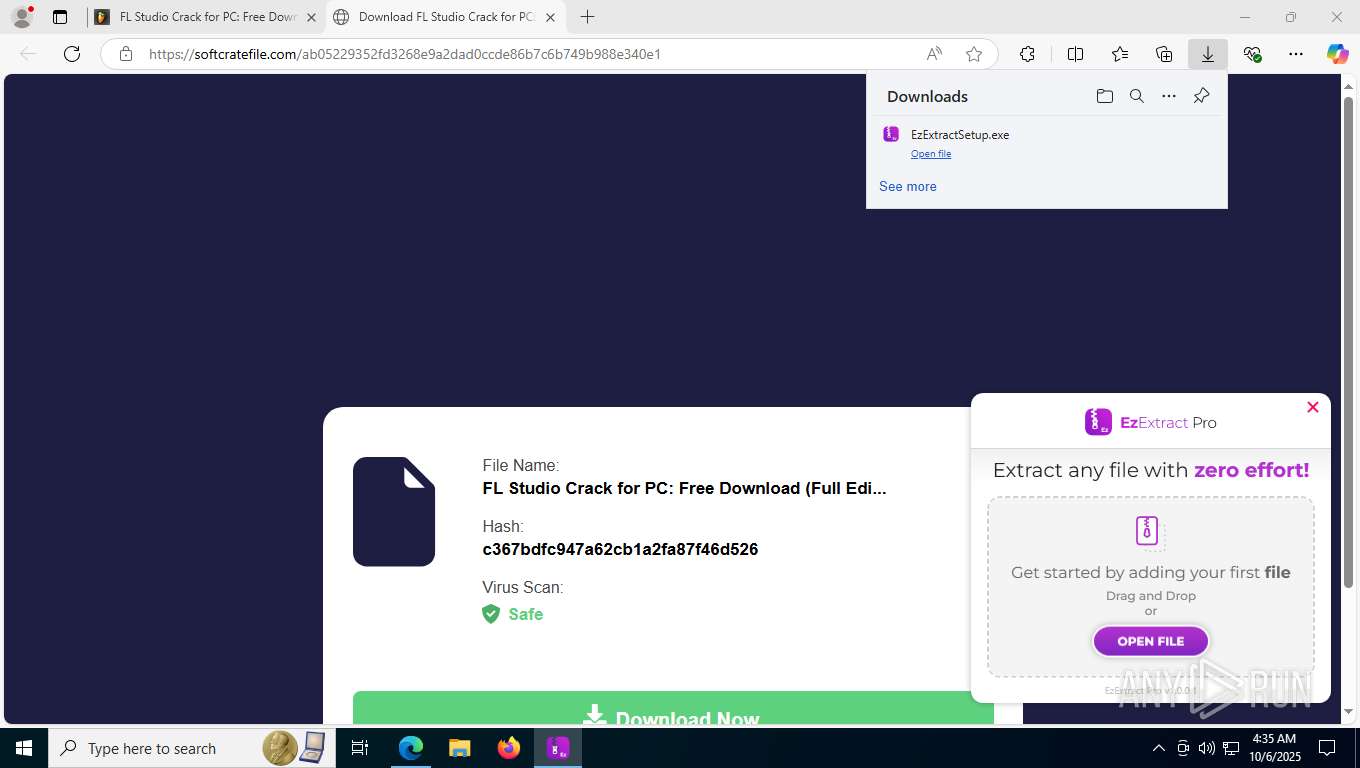Viewport: 1360px width, 768px height.
Task: Open File Explorer from taskbar
Action: 460,748
